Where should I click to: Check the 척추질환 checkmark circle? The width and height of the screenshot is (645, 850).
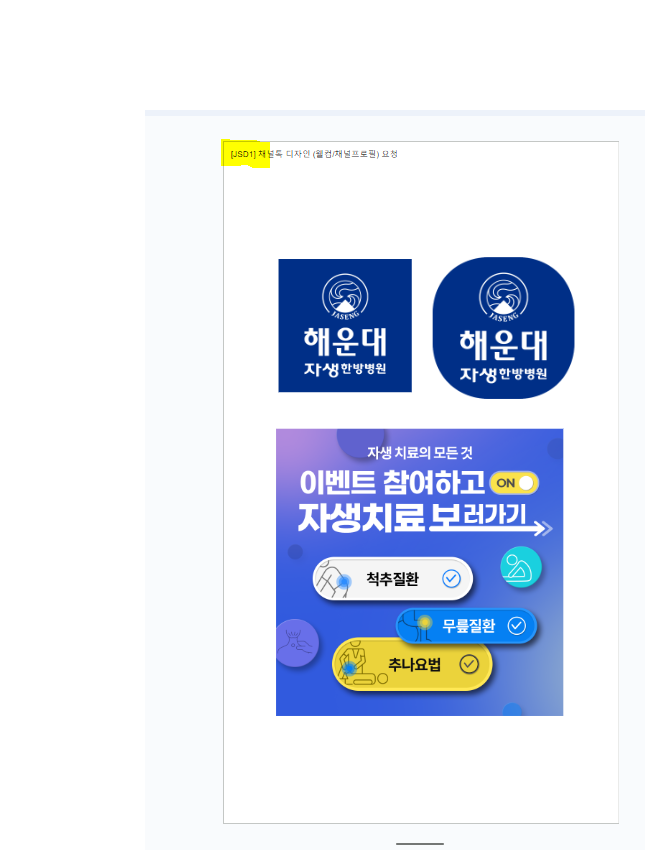click(451, 579)
